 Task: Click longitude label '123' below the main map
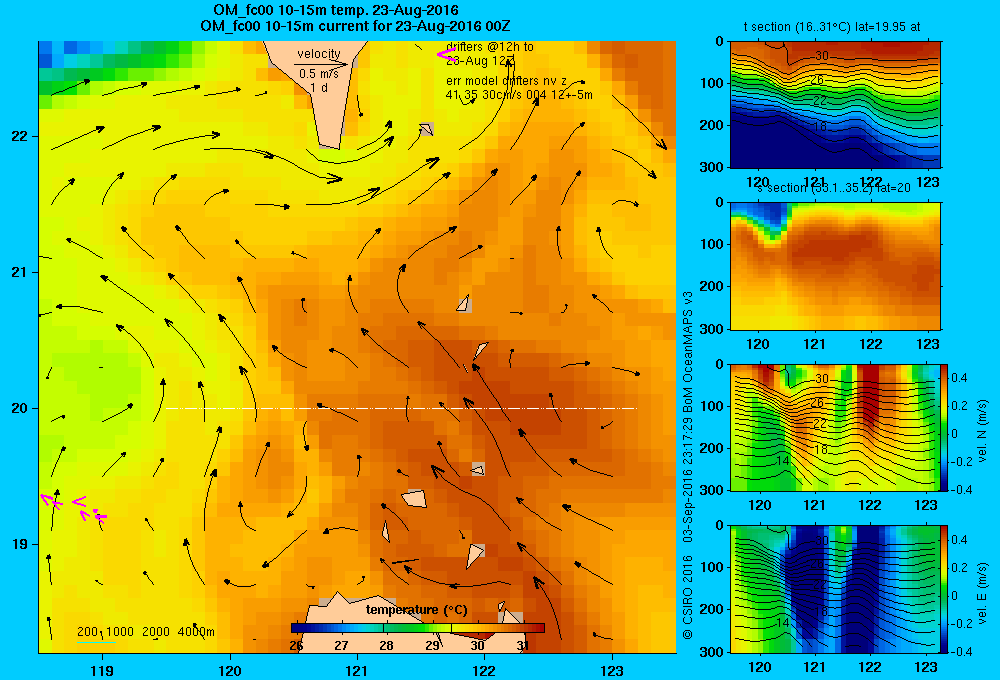[612, 670]
